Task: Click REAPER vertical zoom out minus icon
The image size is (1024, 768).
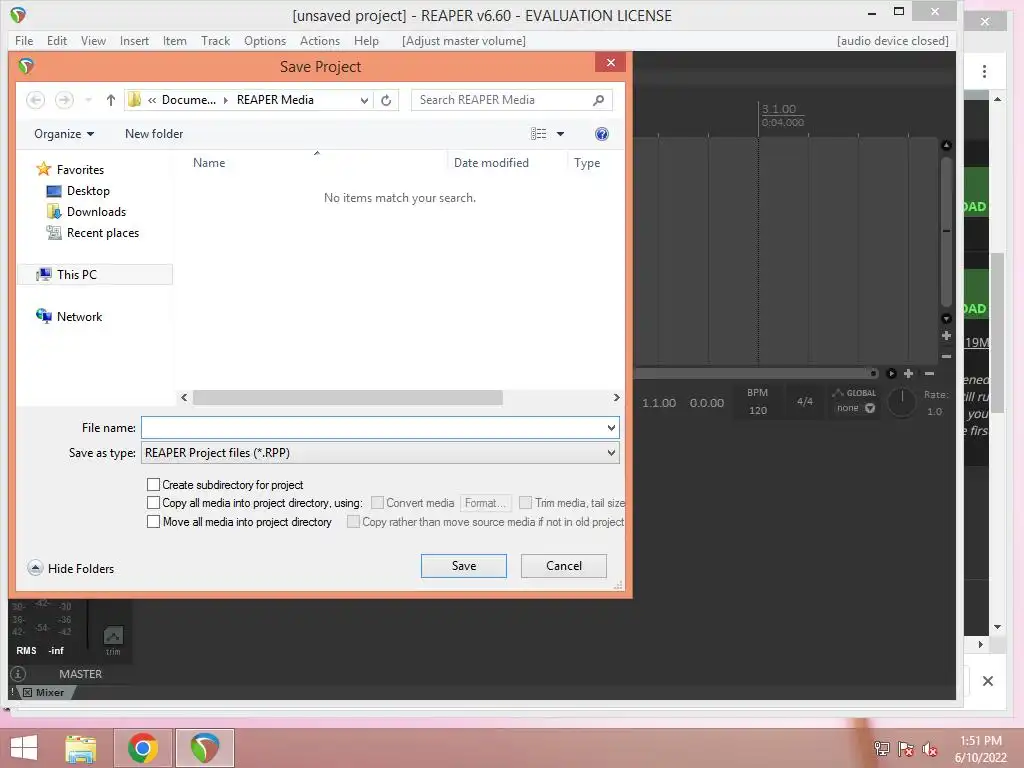Action: point(946,357)
